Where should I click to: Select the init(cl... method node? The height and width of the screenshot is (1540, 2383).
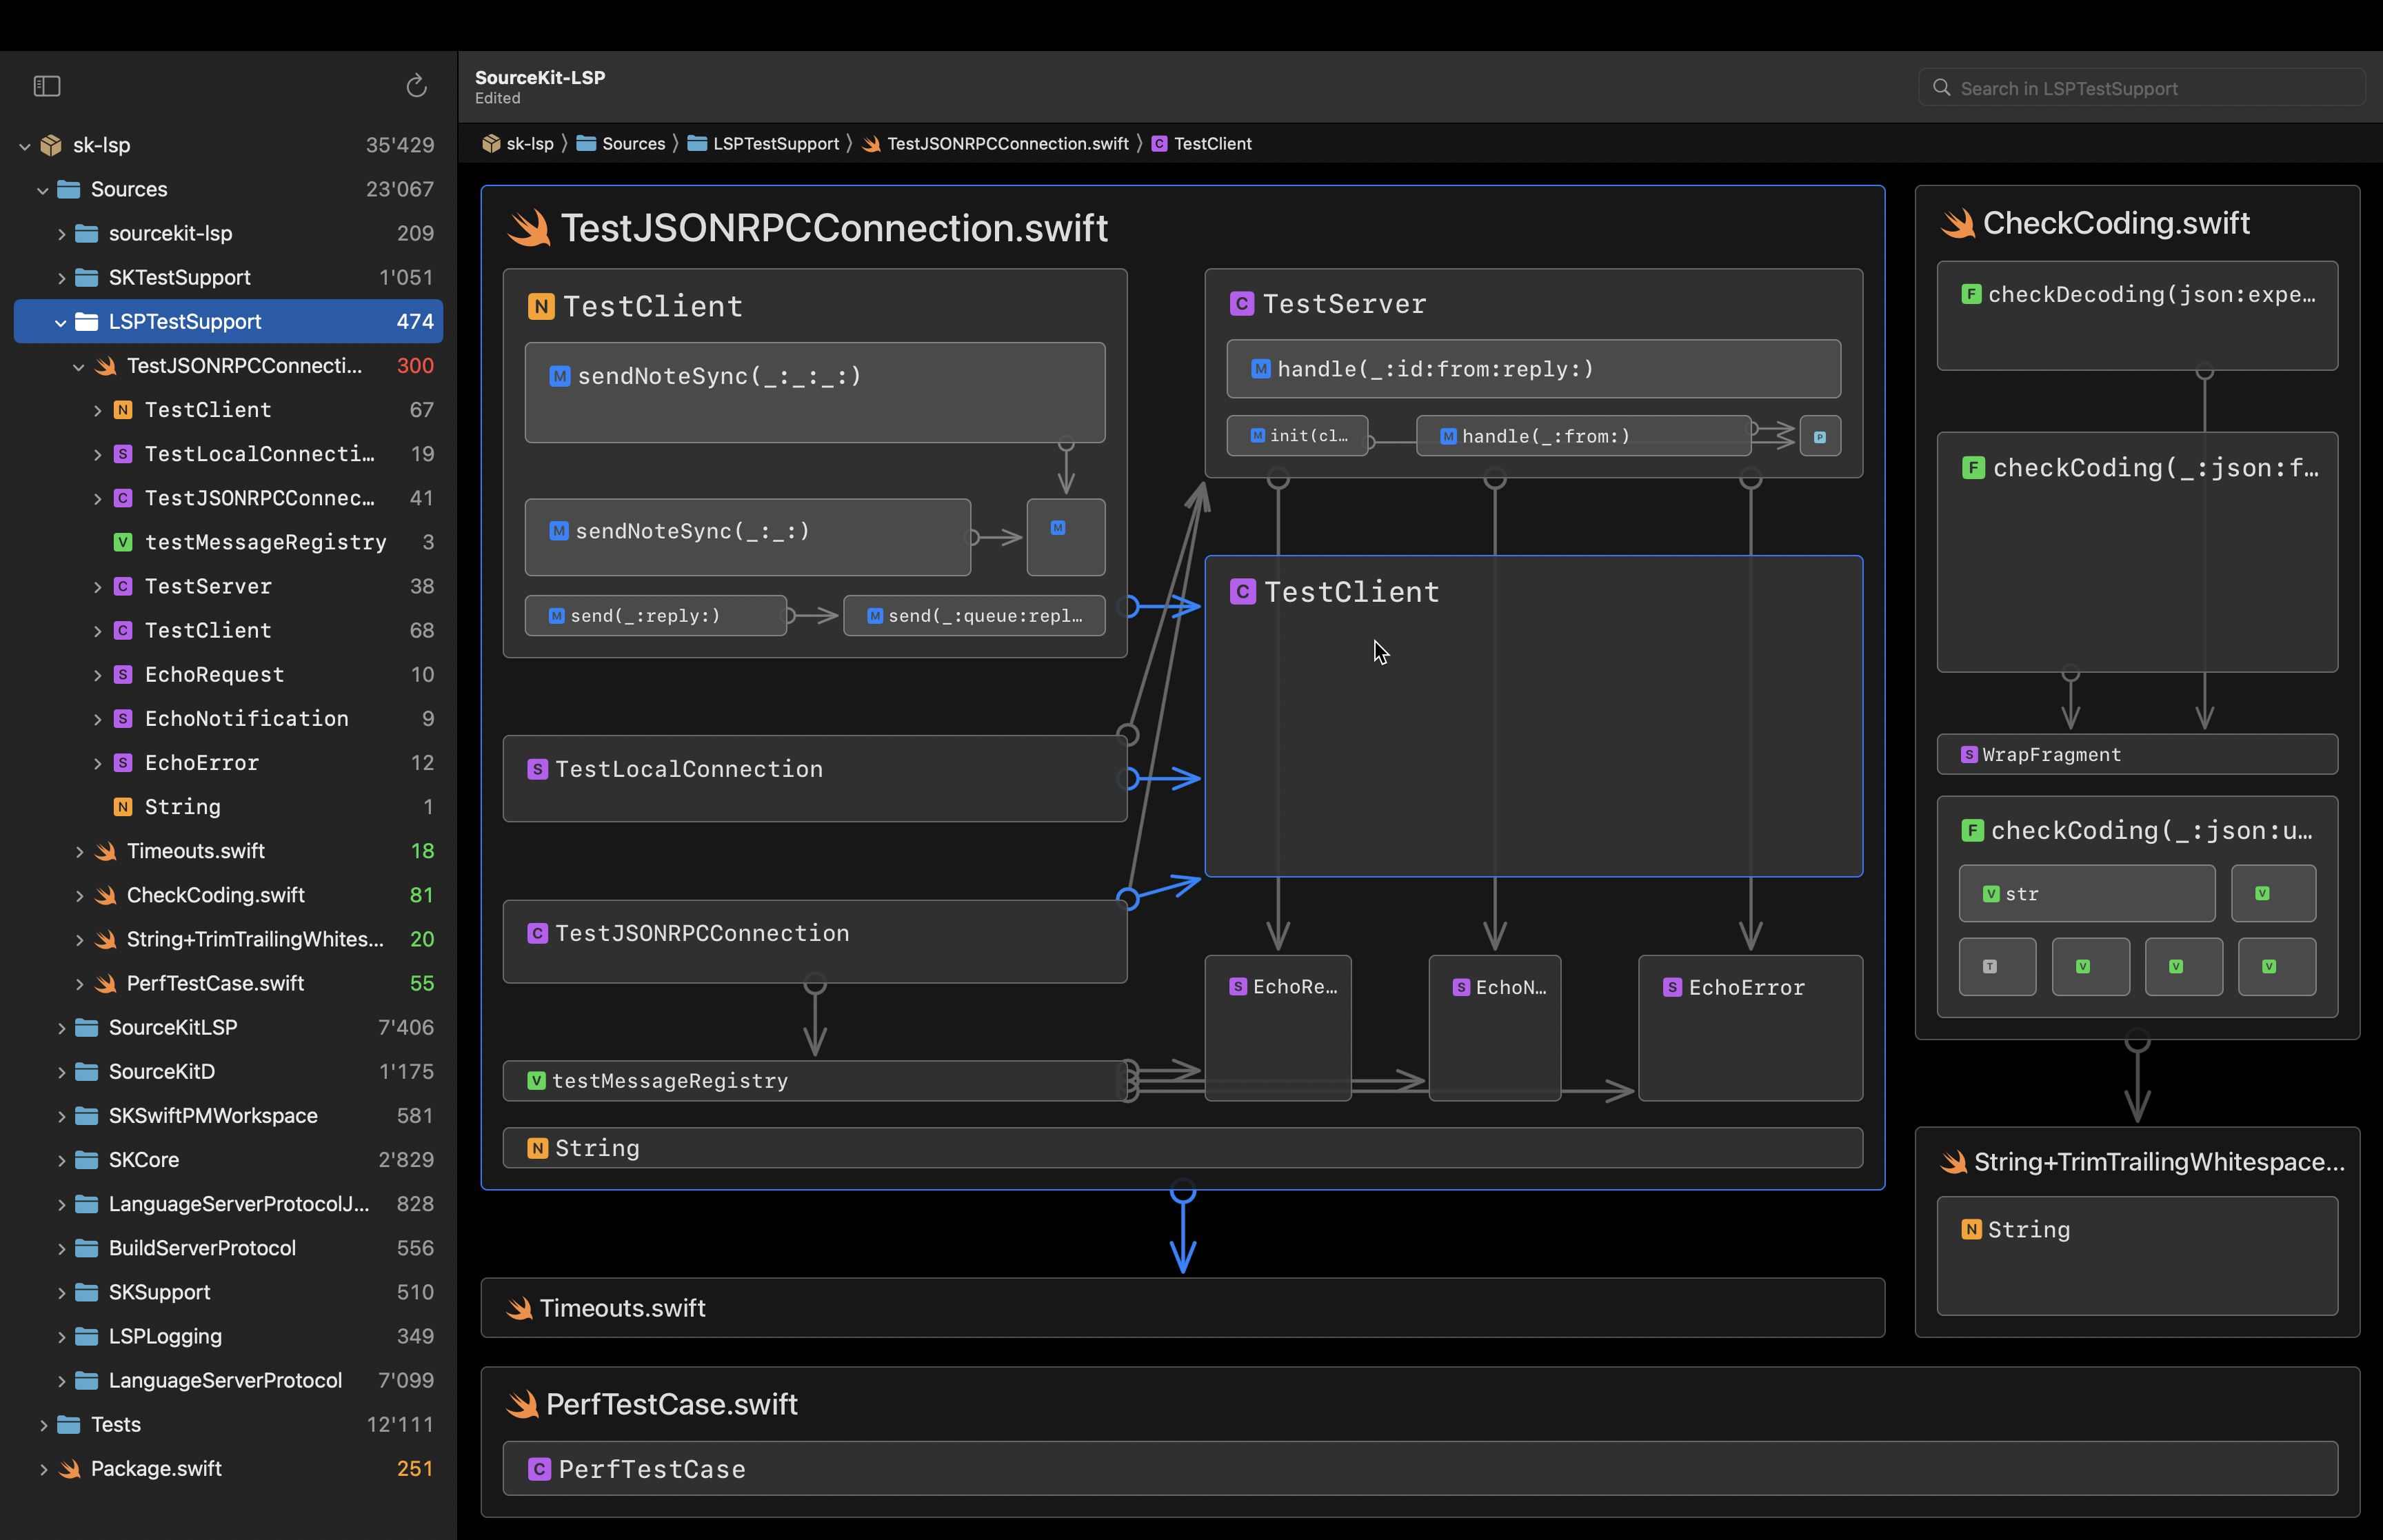pos(1297,436)
